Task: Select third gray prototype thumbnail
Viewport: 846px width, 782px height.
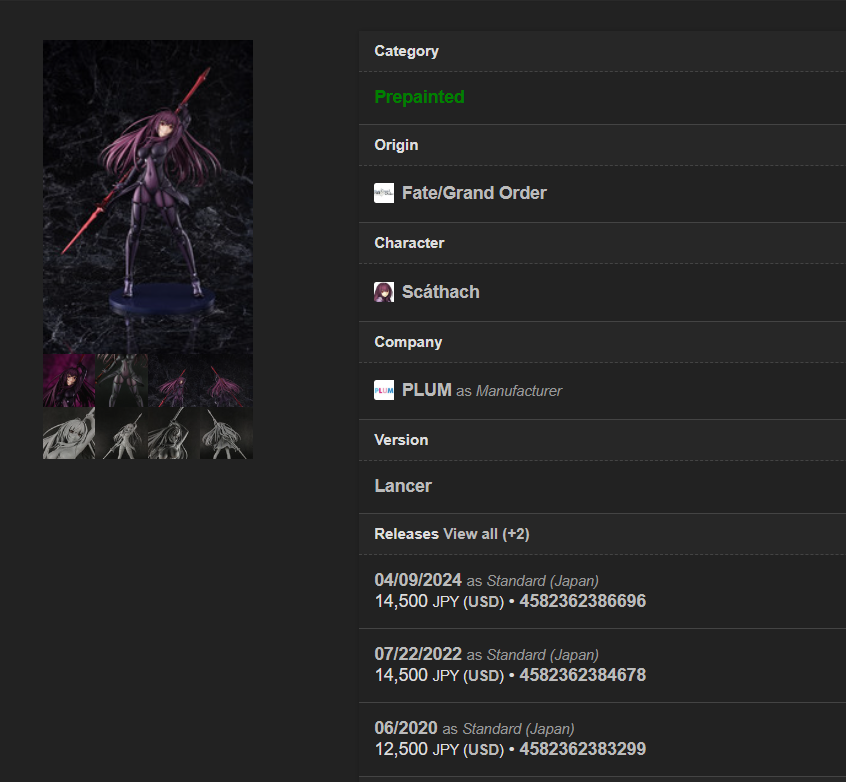Action: pyautogui.click(x=174, y=433)
